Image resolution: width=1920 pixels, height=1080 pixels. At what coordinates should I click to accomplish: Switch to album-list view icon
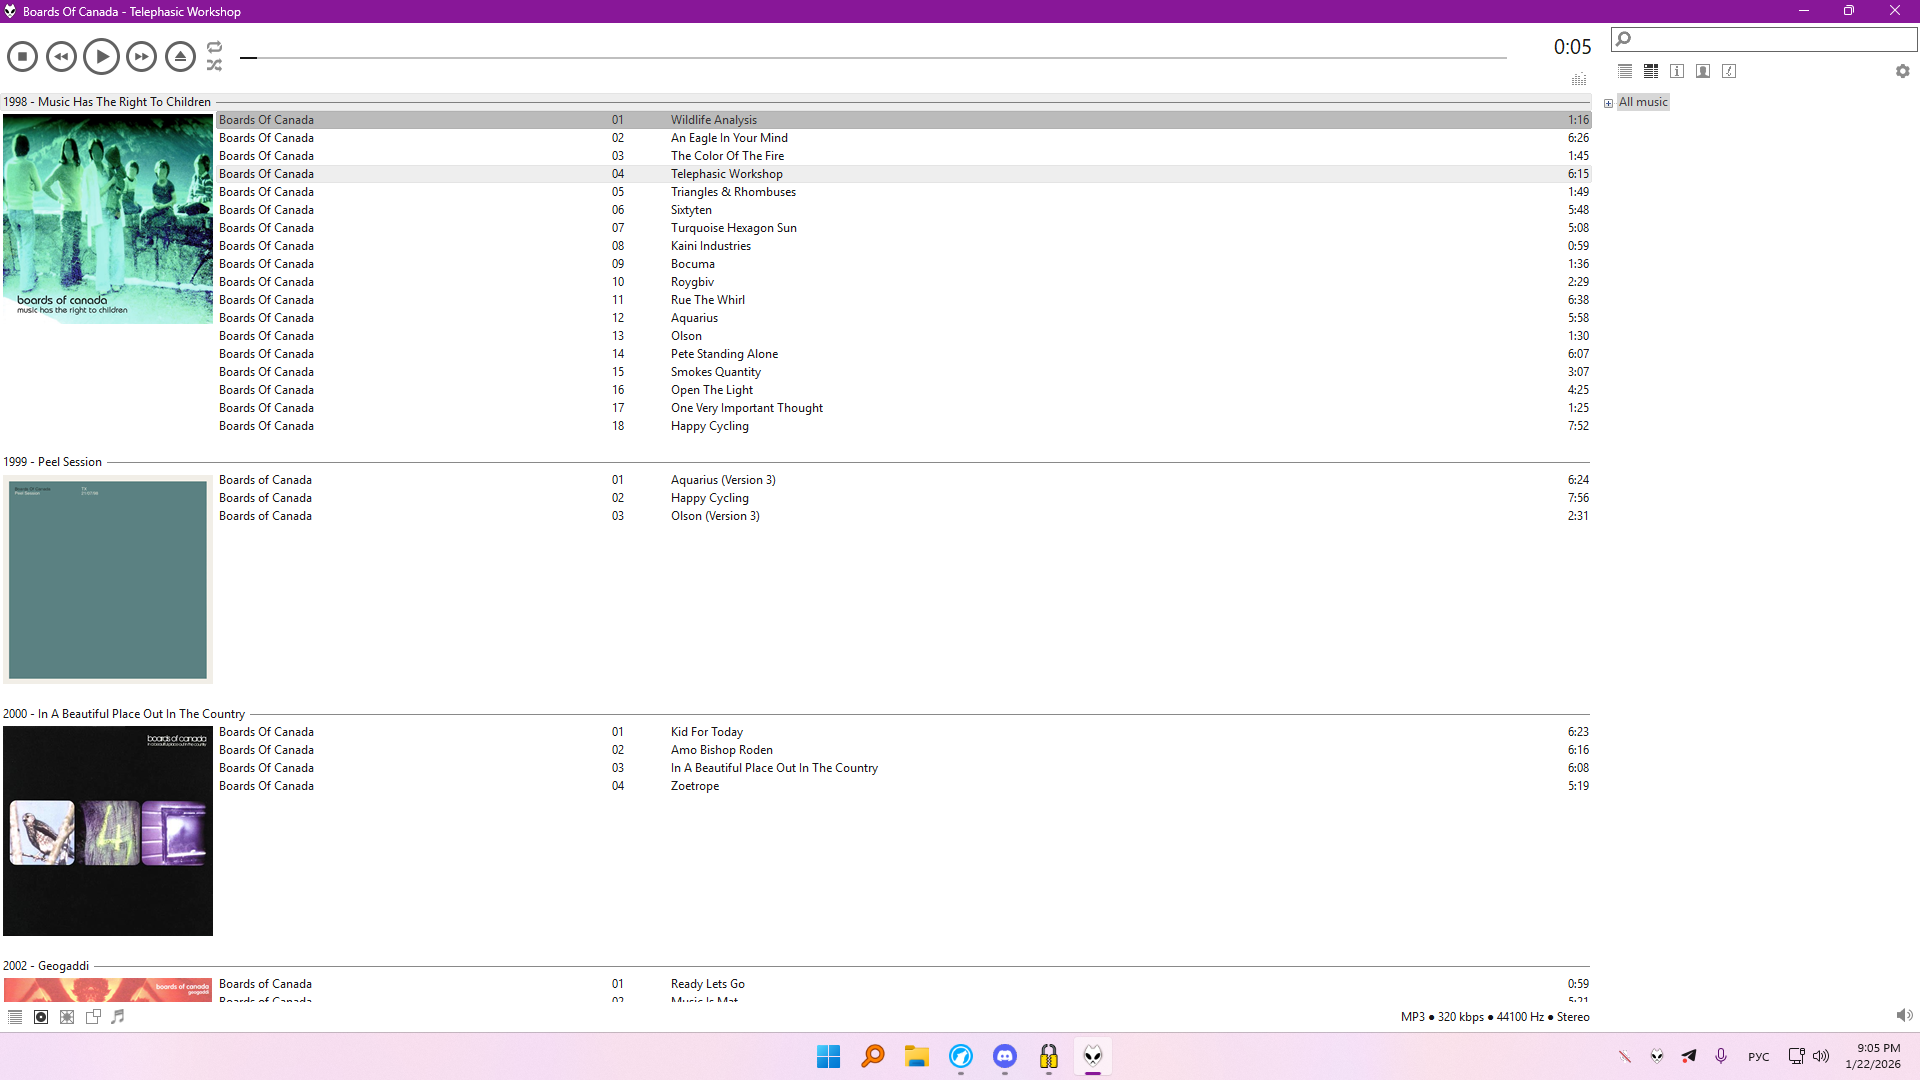1651,71
